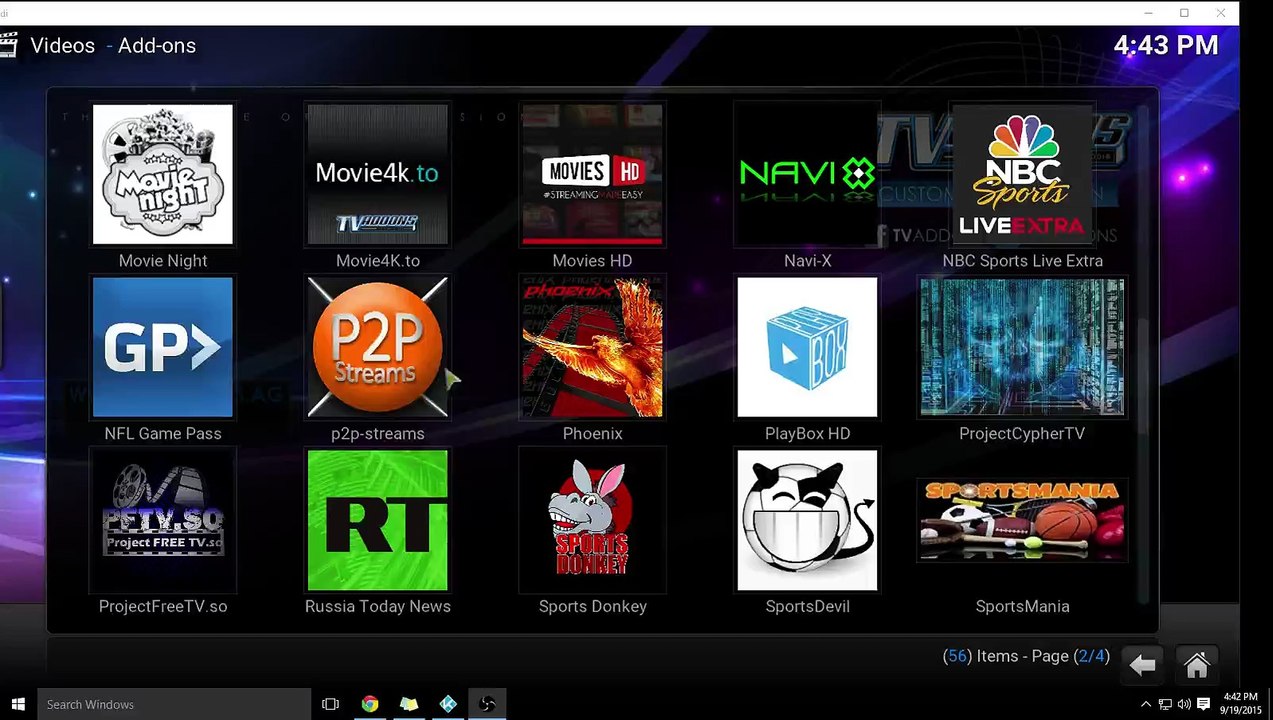Click the Kodi 4:43 PM clock

(x=1166, y=45)
